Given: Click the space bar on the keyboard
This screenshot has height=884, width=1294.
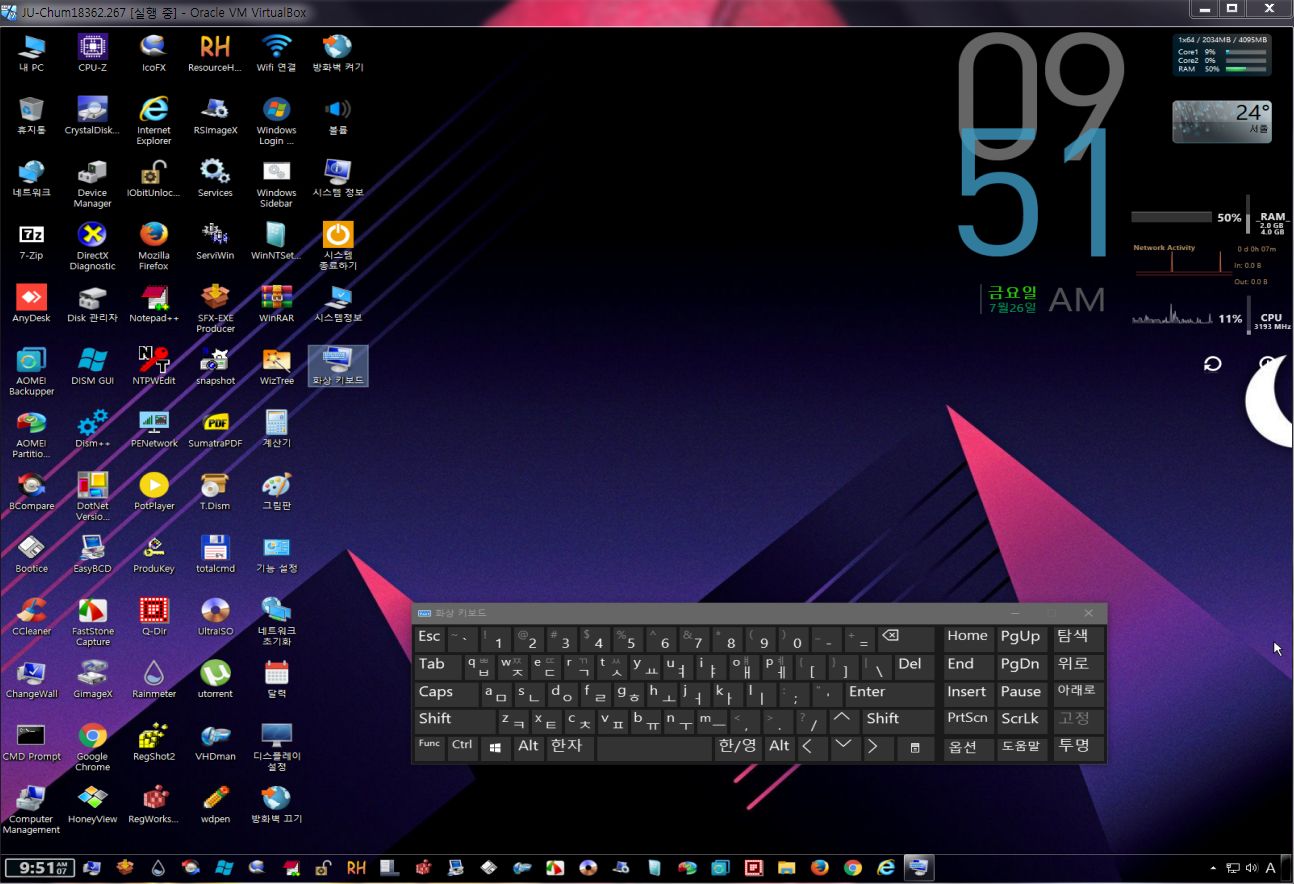Looking at the screenshot, I should (654, 747).
